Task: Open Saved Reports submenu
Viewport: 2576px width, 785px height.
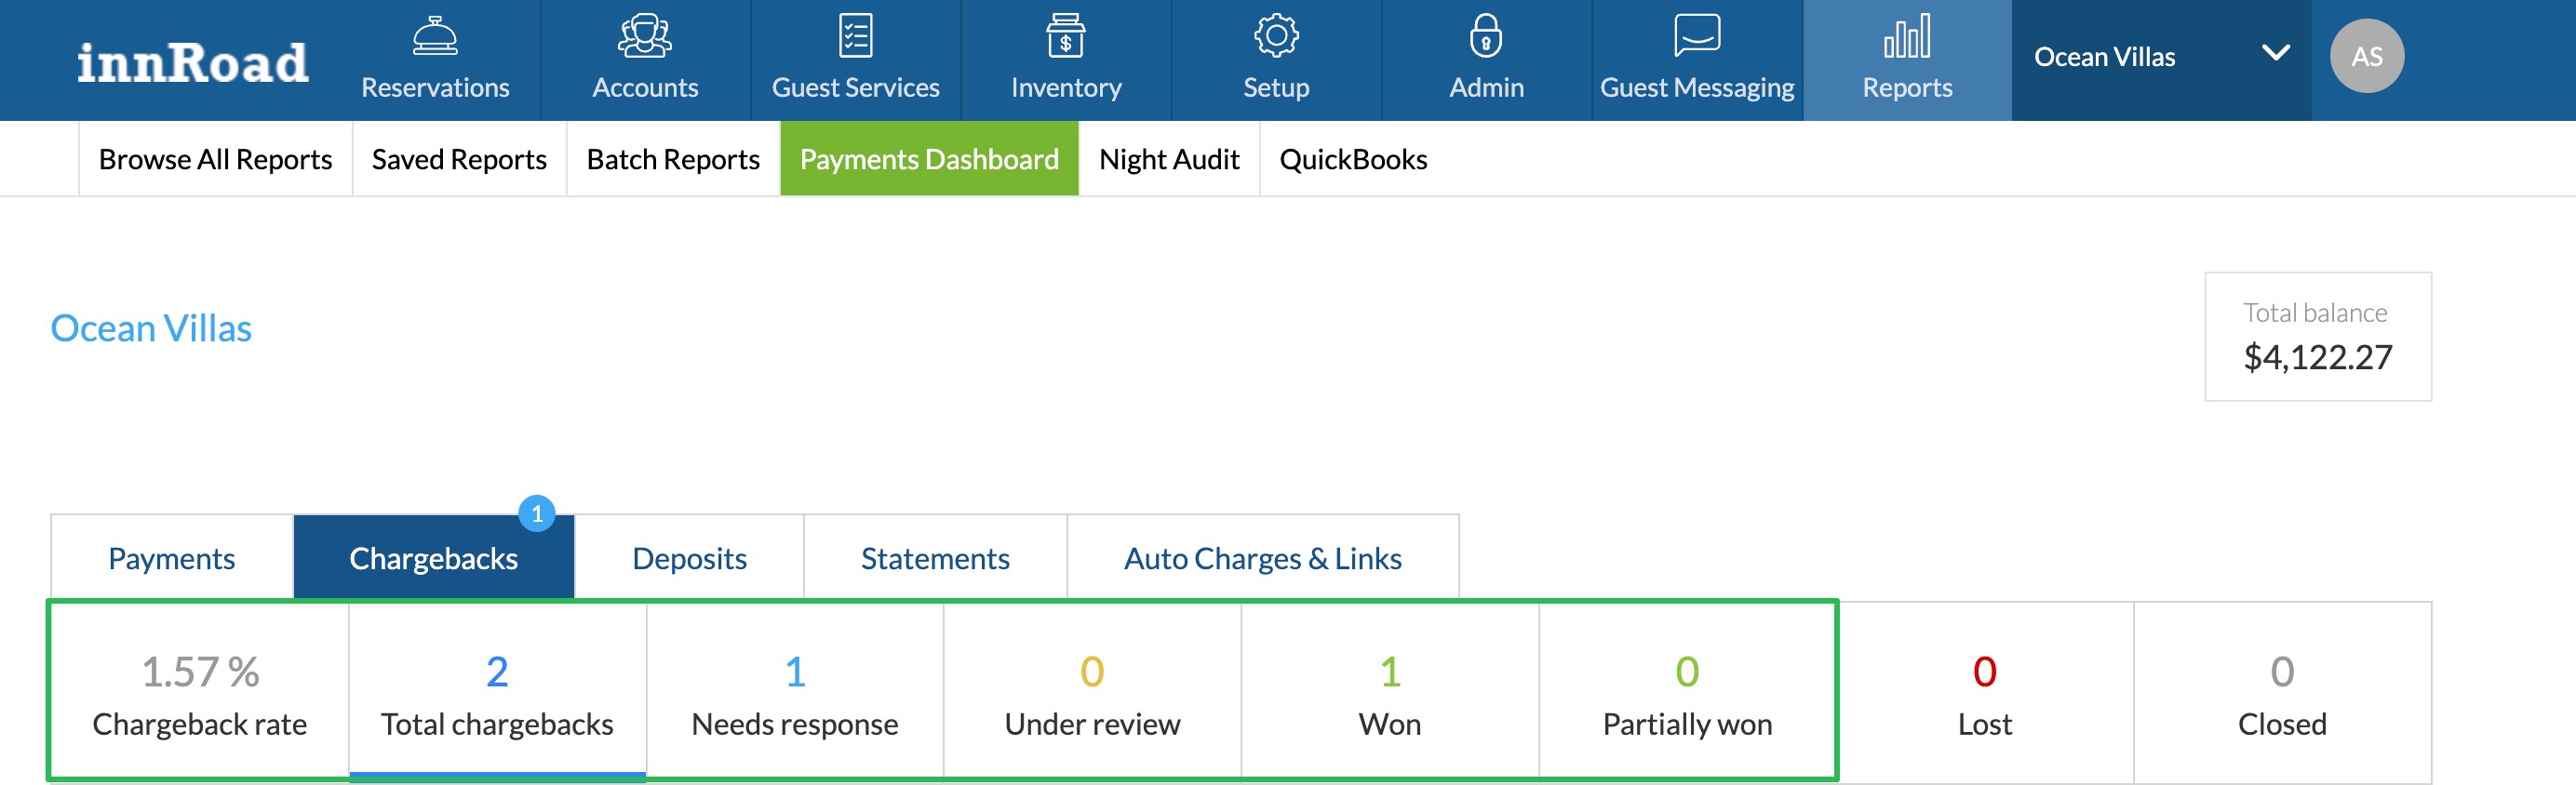Action: click(x=459, y=159)
